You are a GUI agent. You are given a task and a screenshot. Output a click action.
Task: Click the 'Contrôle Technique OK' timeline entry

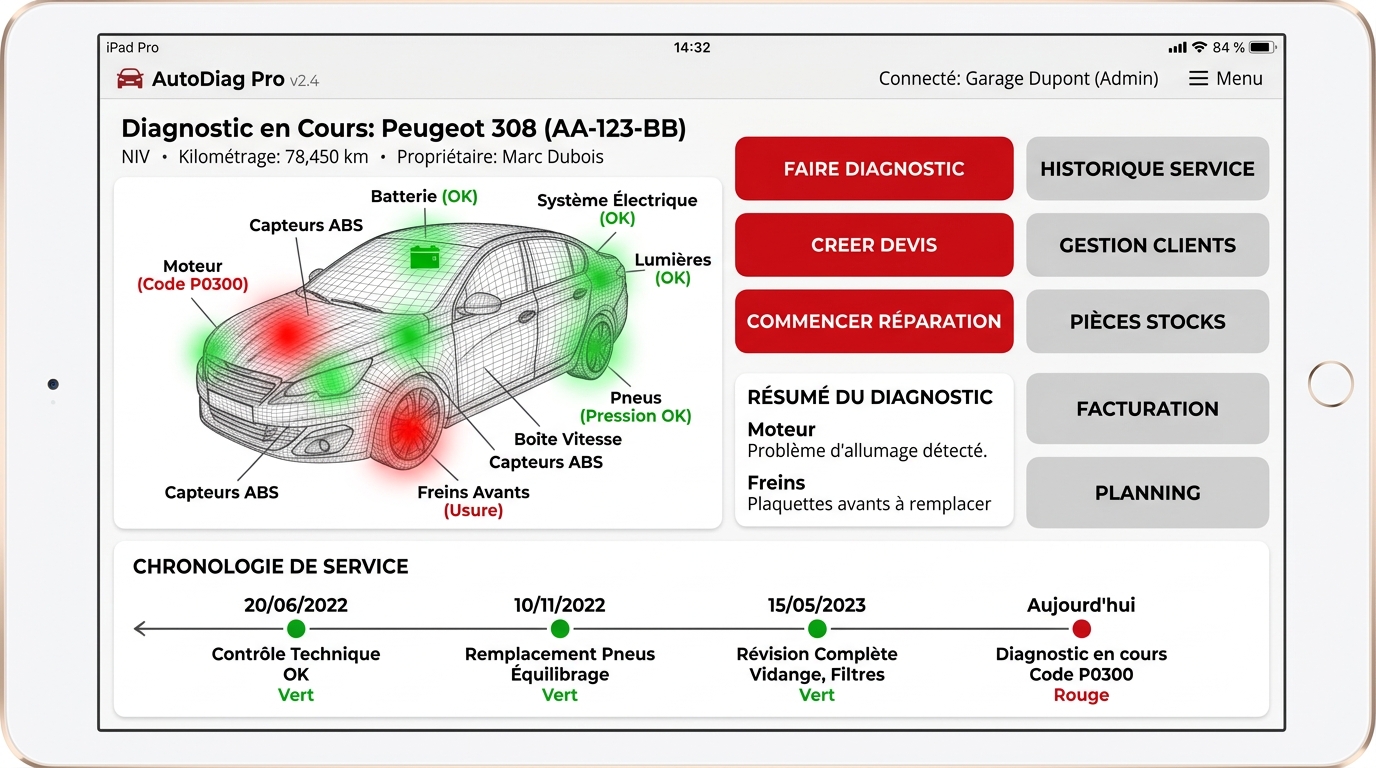296,664
